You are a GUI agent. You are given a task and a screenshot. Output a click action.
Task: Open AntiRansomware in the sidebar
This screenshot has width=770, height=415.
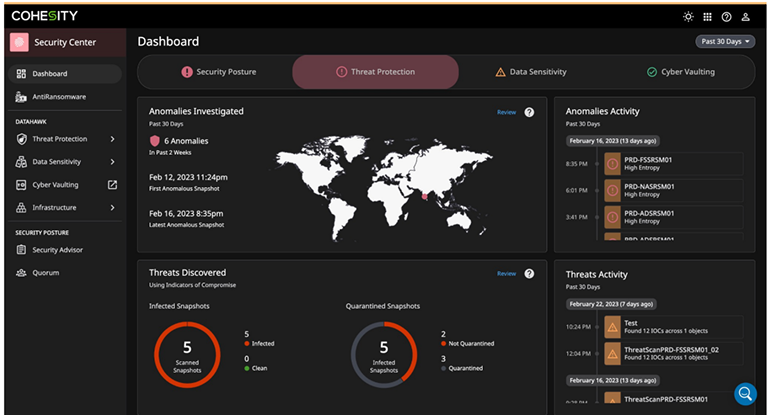pos(65,97)
